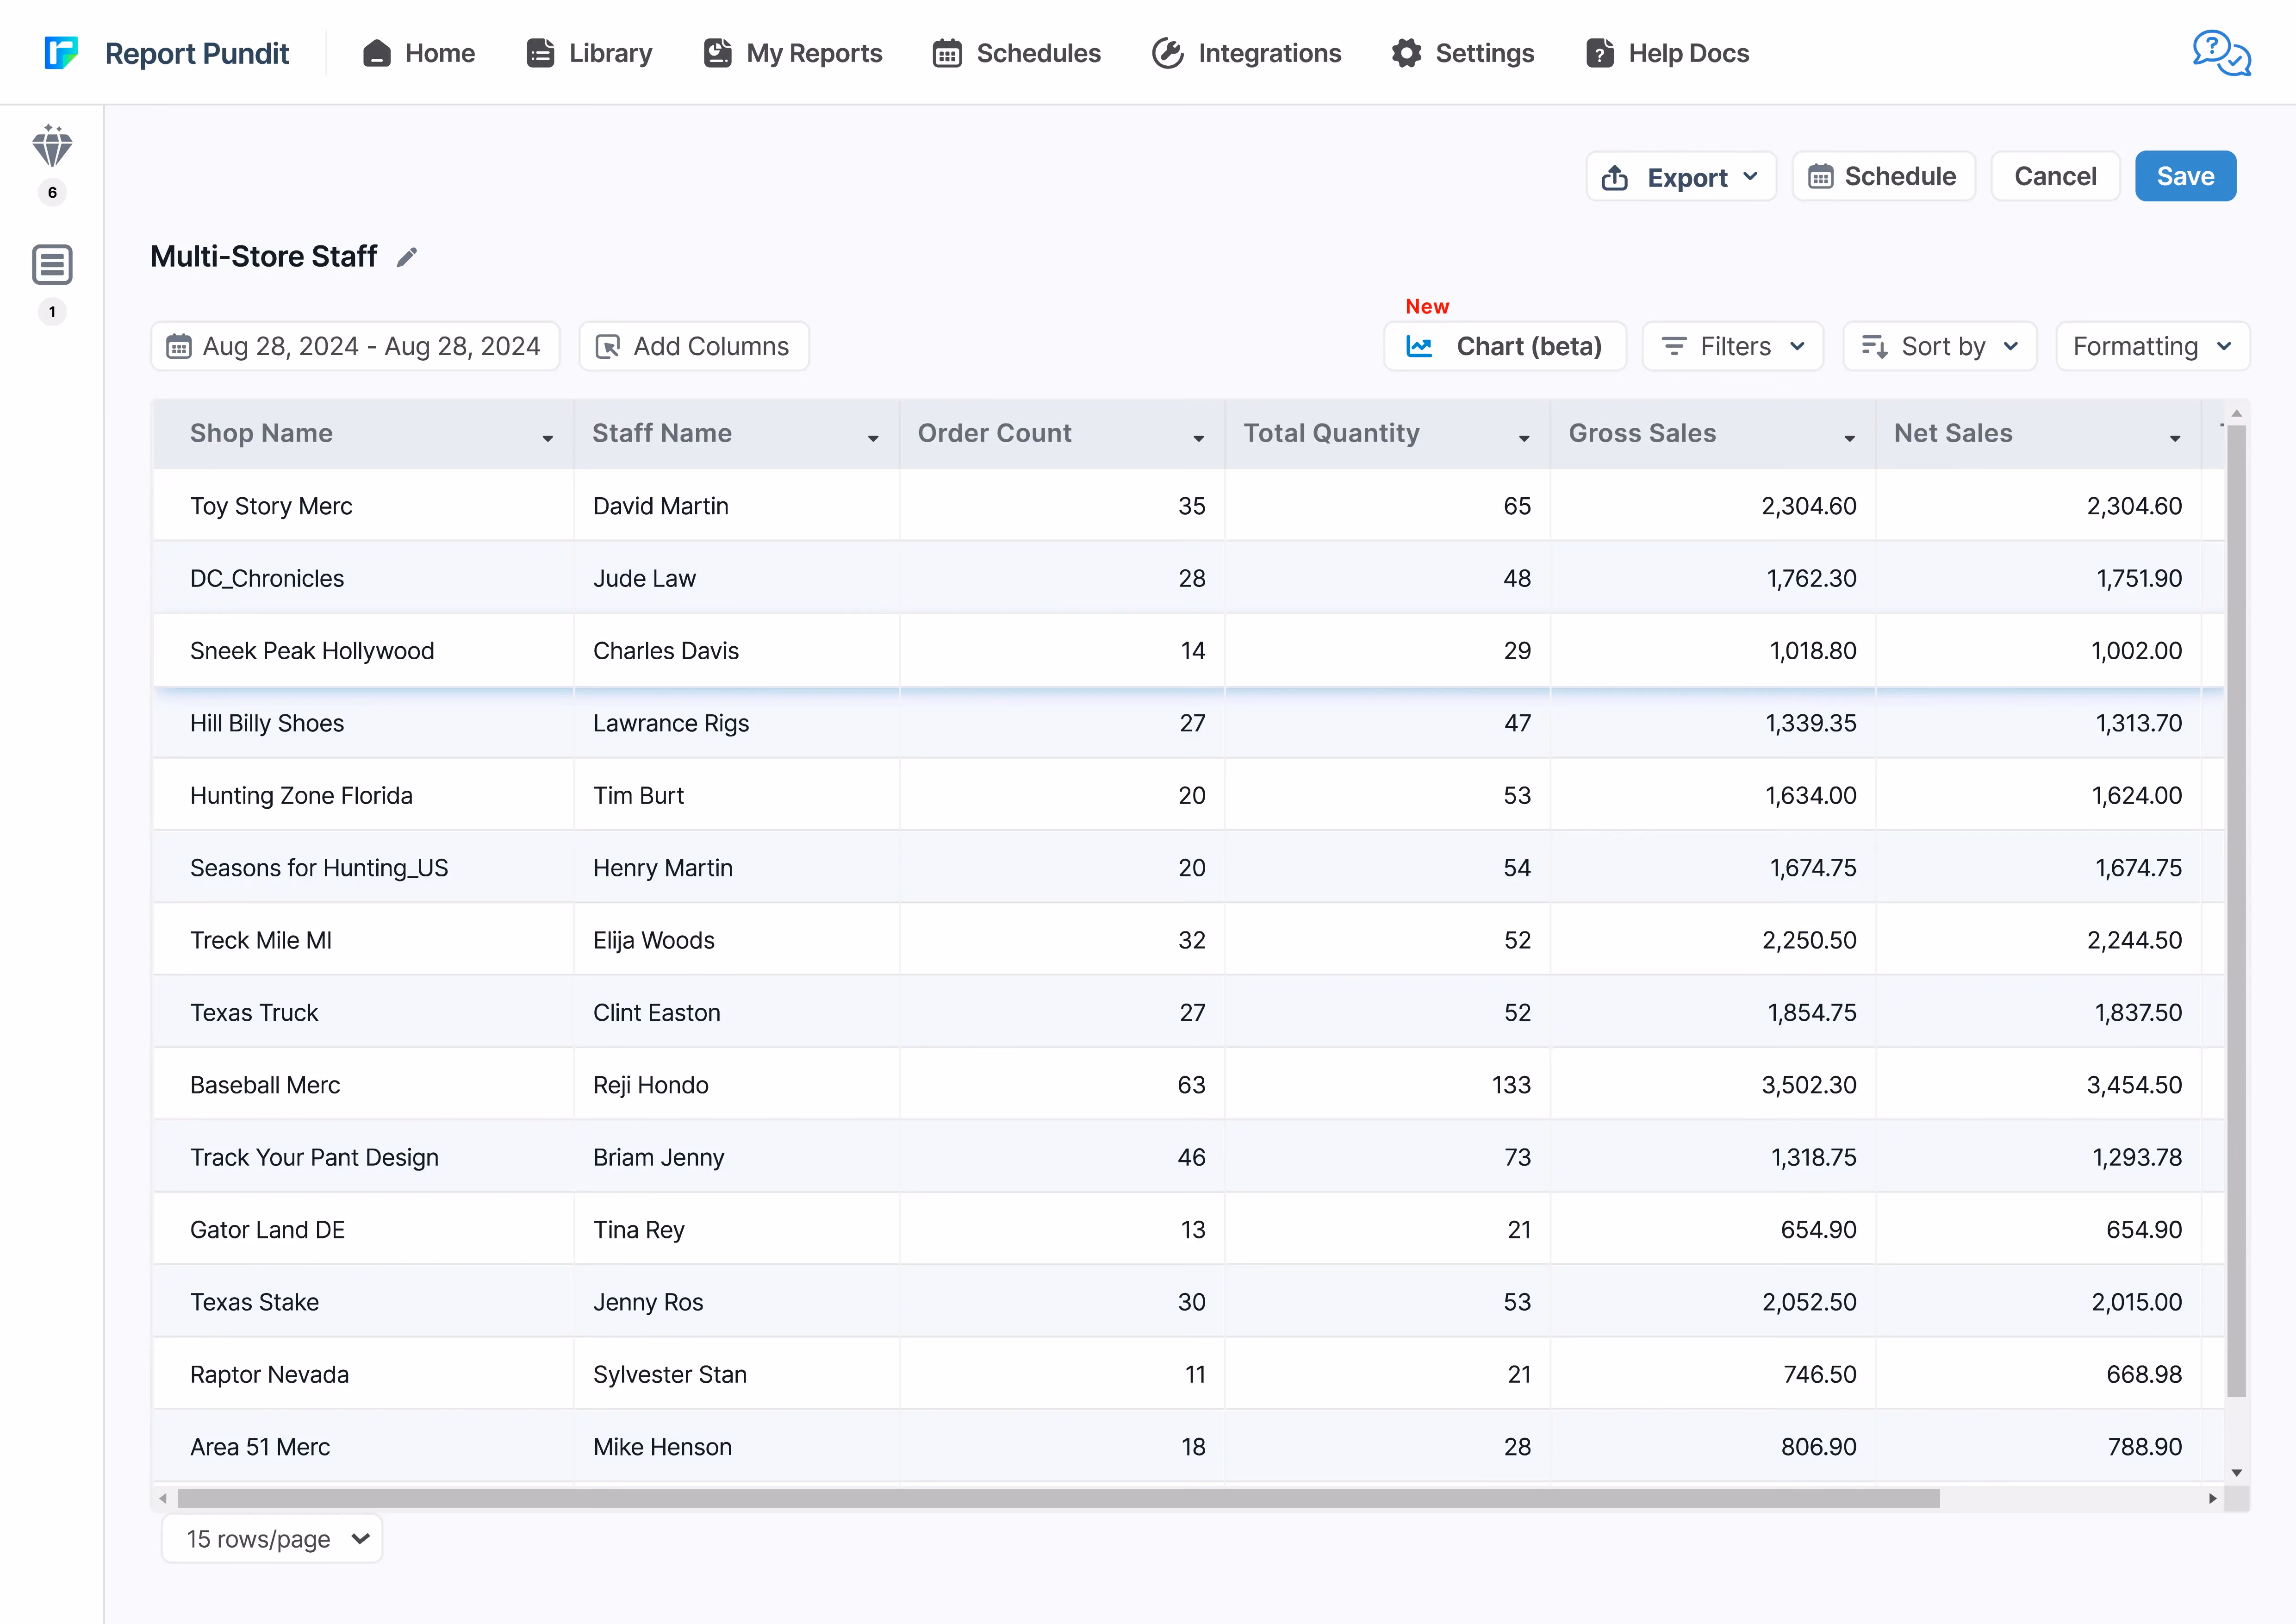Open Shop Name column menu arrow

point(548,439)
